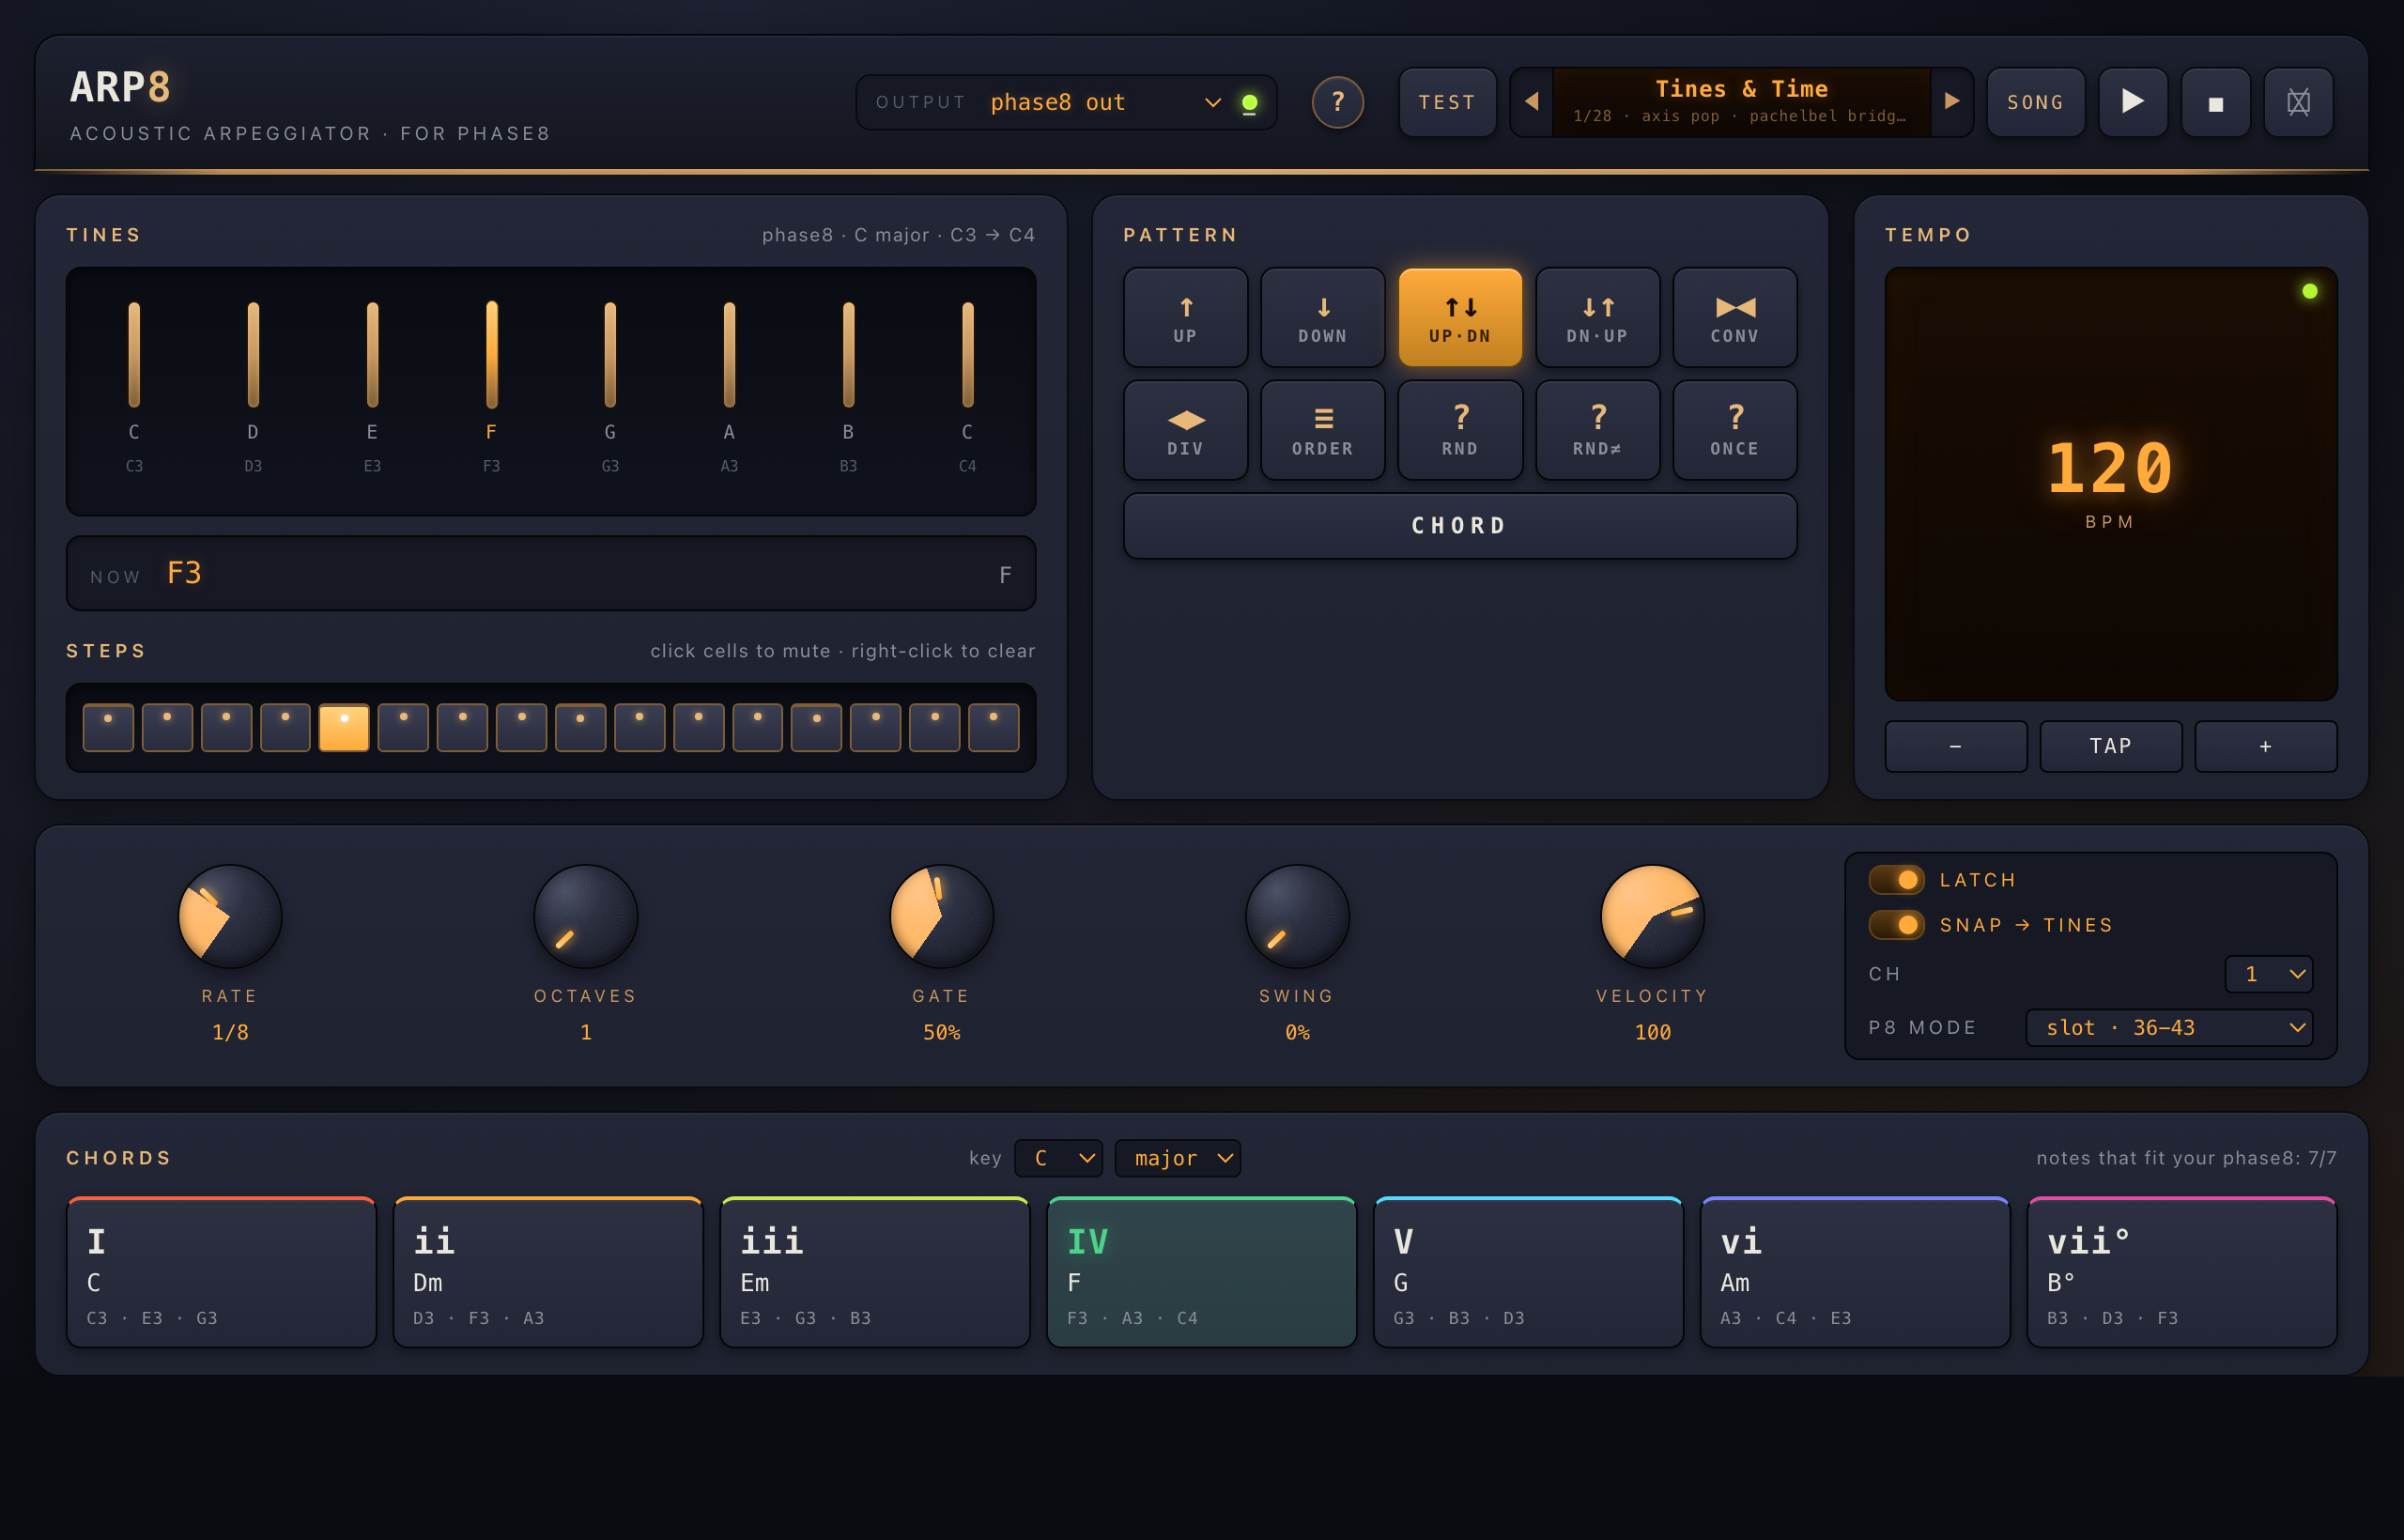Screen dimensions: 2404x1540
Task: Select the vi chord Am card
Action: [1855, 1272]
